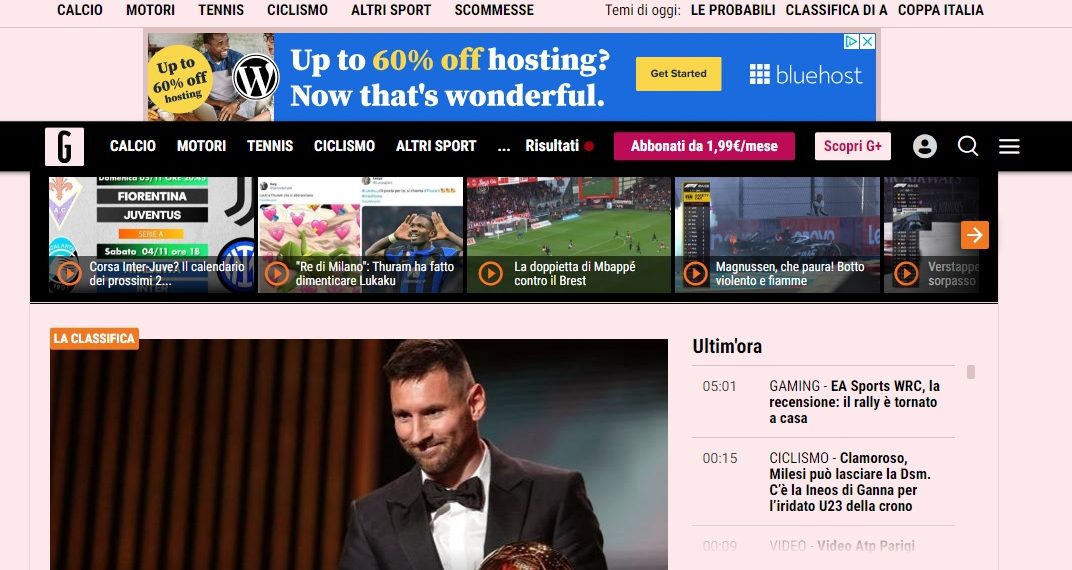Select MOTORI in the black navigation bar
1072x570 pixels.
201,146
